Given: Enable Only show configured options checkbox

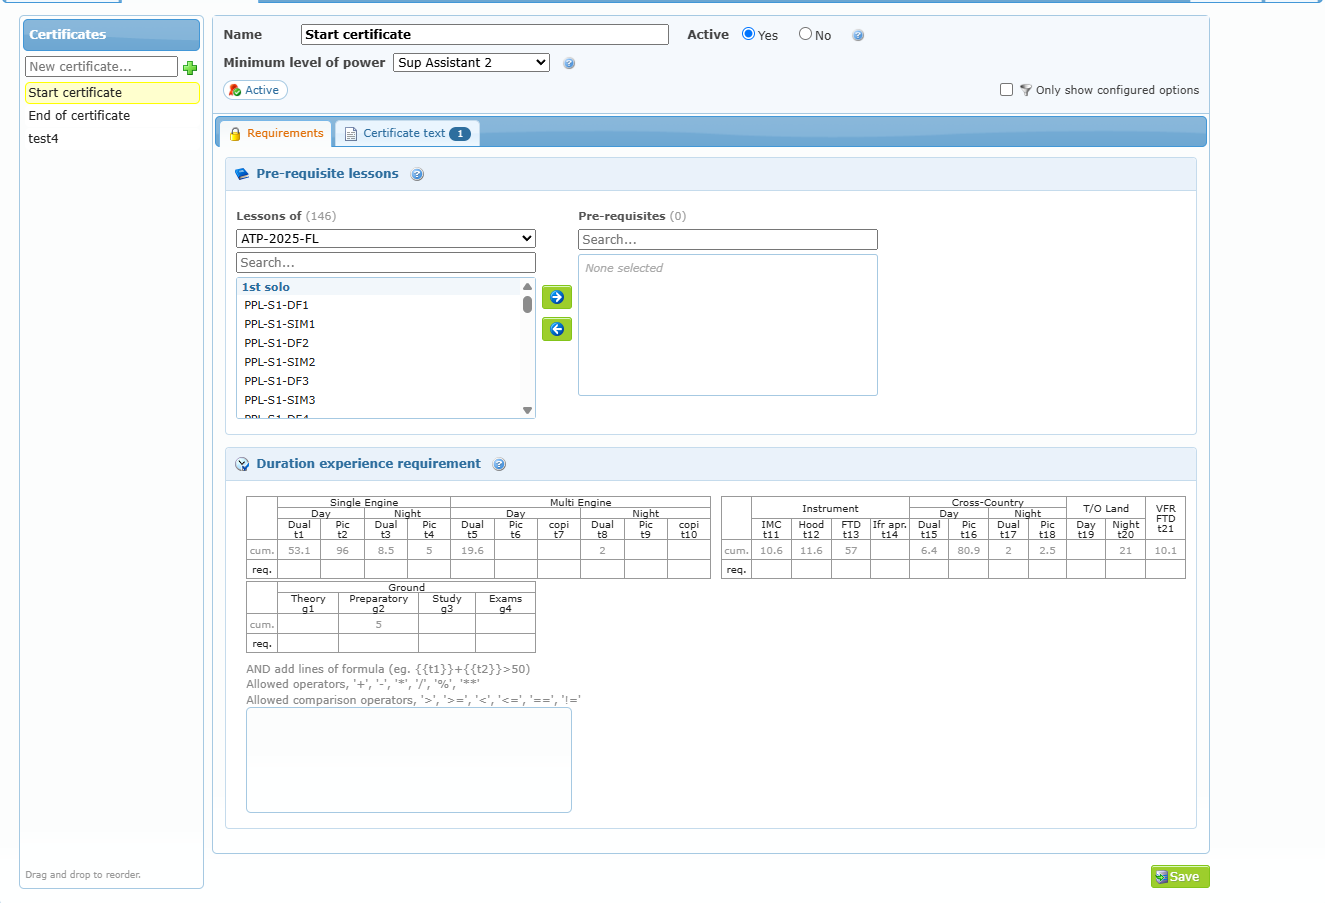Looking at the screenshot, I should pos(1006,90).
